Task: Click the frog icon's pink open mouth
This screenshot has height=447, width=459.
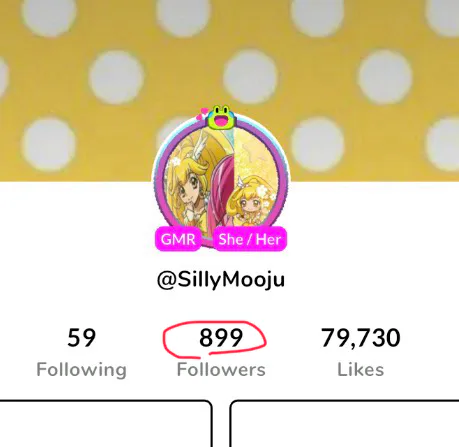Action: click(x=220, y=122)
